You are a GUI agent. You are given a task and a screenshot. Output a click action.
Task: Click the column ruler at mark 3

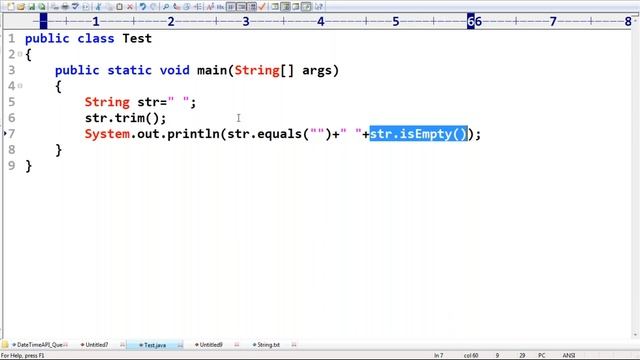tap(246, 21)
